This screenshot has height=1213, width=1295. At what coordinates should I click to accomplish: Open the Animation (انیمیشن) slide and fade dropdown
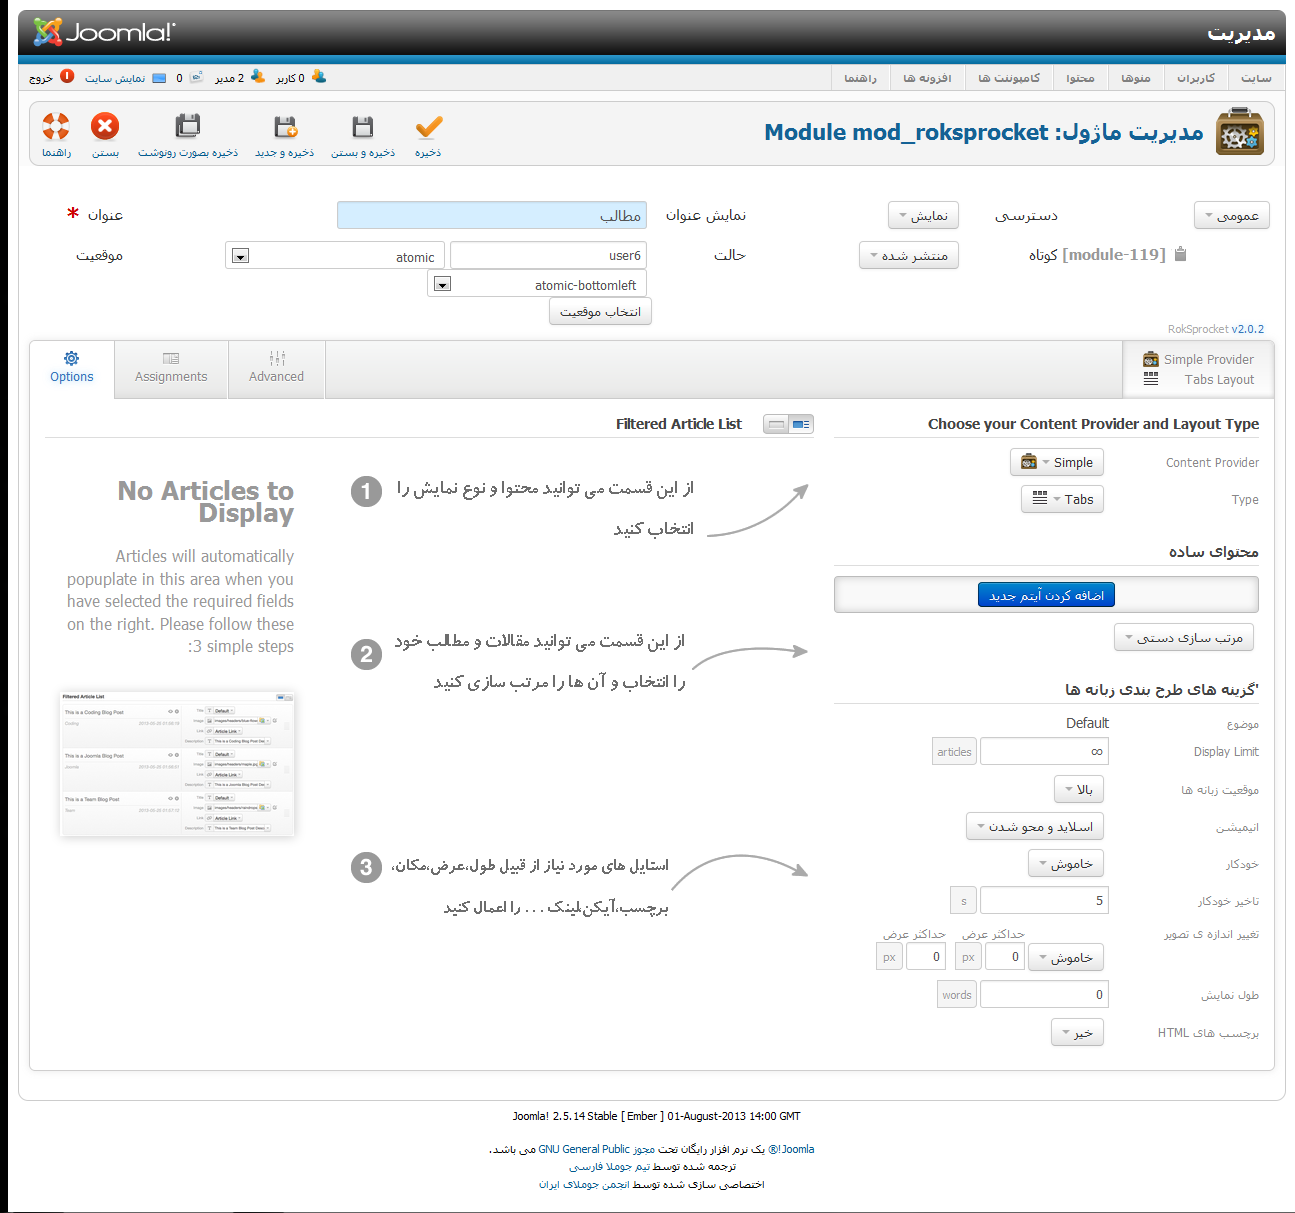[1034, 827]
